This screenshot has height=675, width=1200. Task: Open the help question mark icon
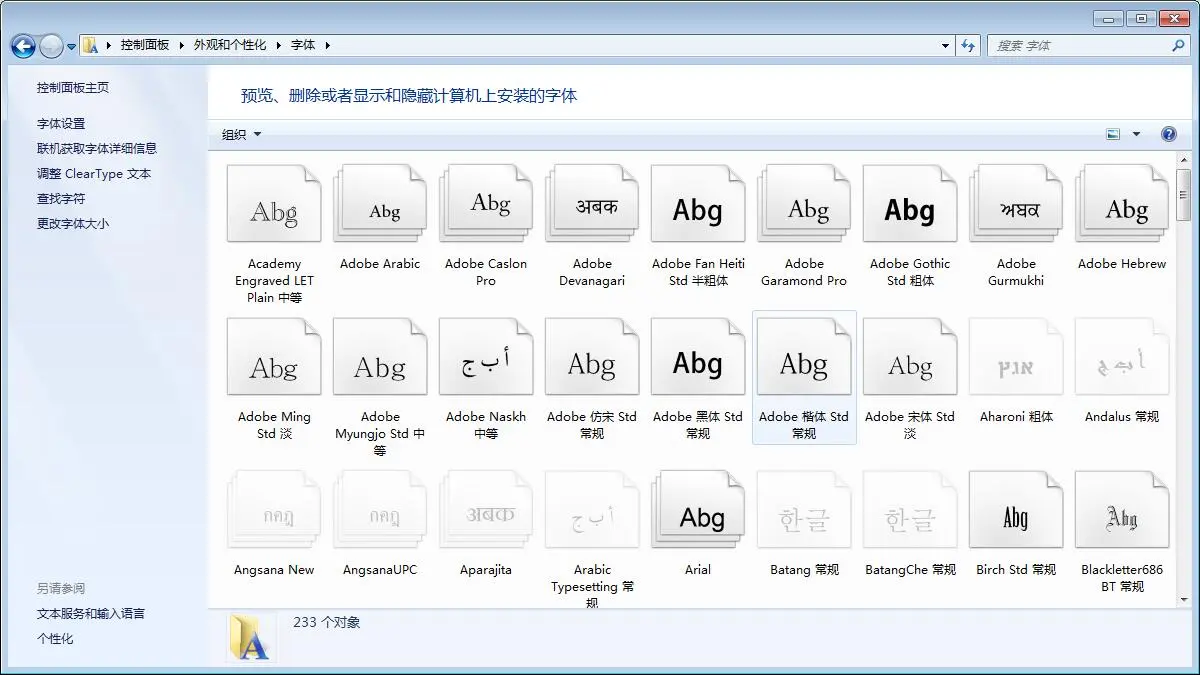tap(1168, 134)
